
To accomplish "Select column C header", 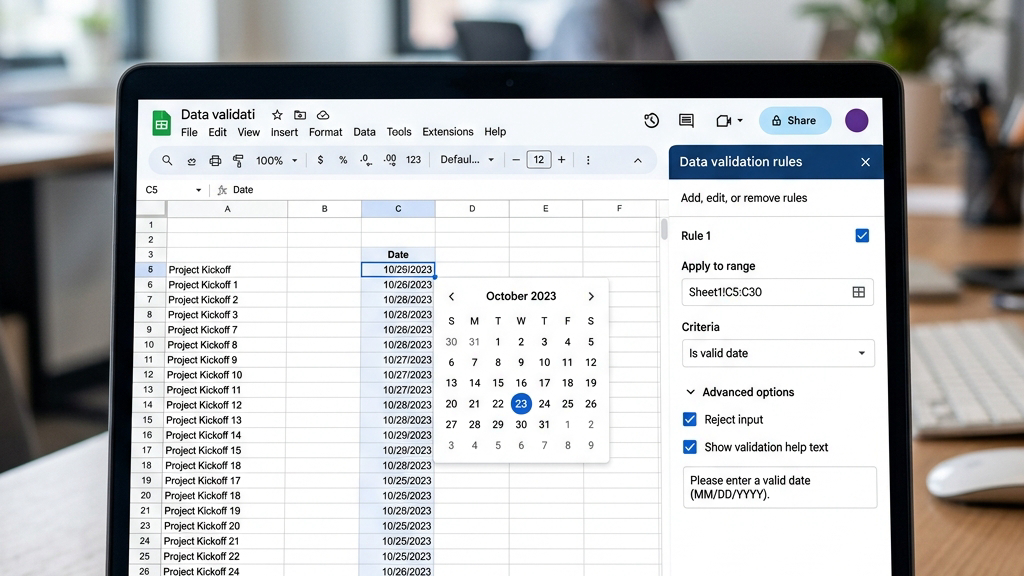I will [398, 209].
